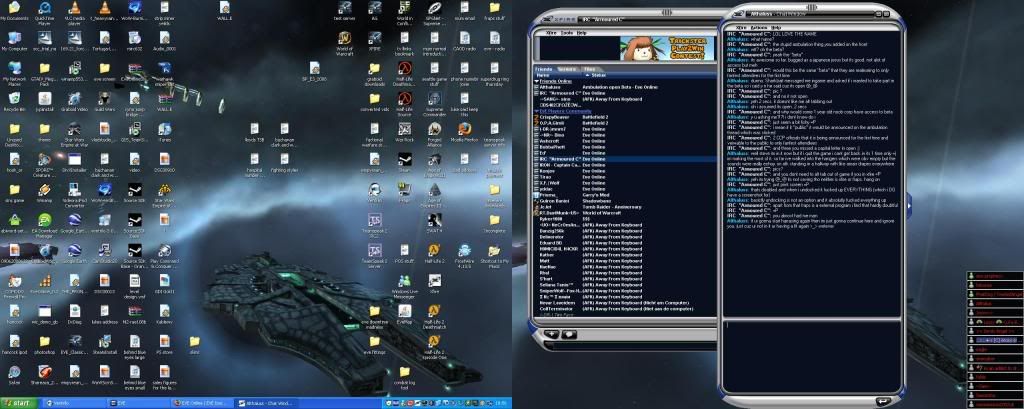Screen dimensions: 1024x409
Task: Select the Friends tab in Xfire
Action: [543, 69]
